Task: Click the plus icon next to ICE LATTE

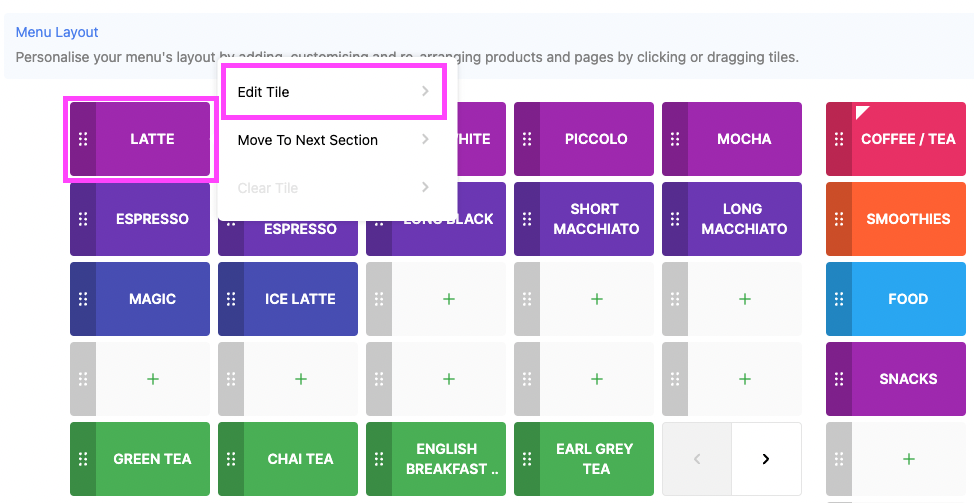Action: click(x=448, y=299)
